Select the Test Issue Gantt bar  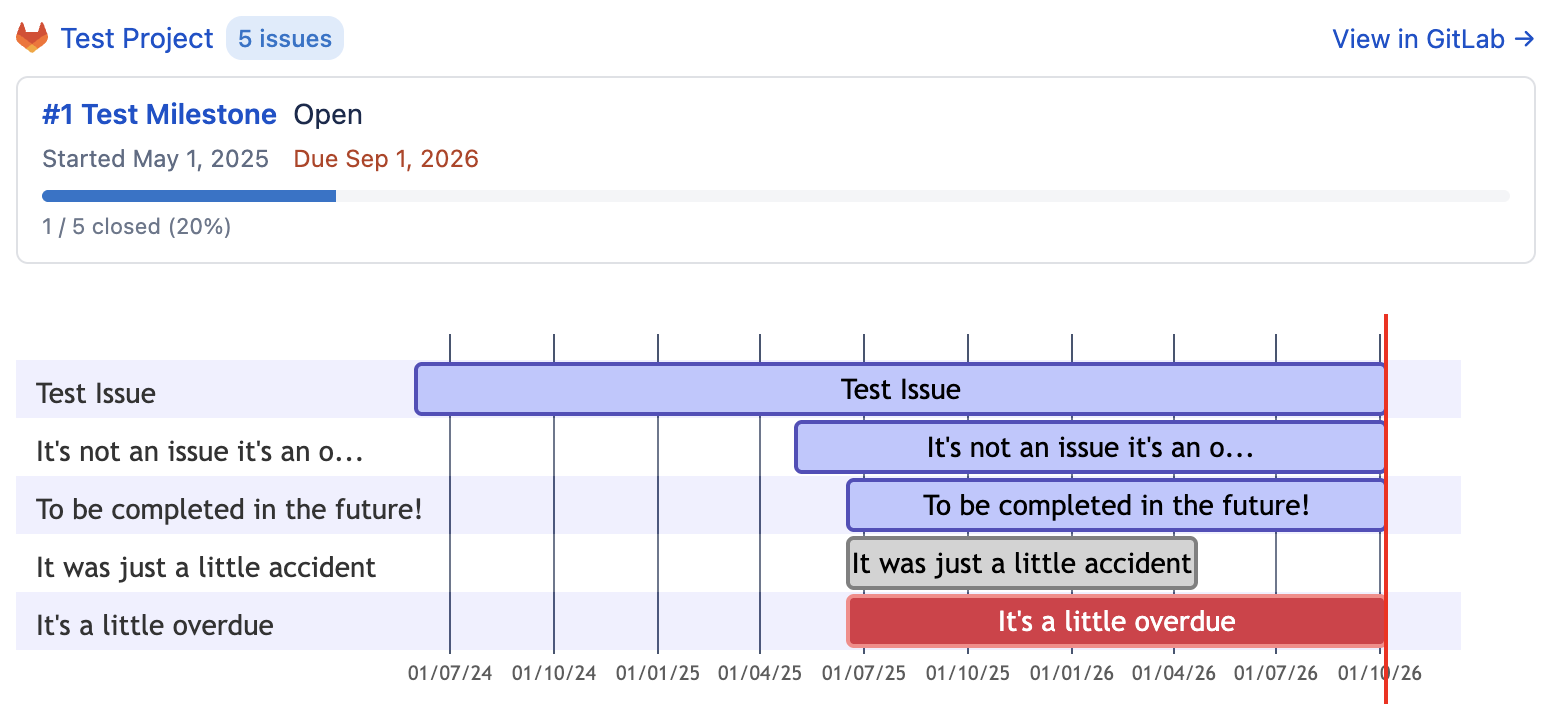tap(900, 389)
